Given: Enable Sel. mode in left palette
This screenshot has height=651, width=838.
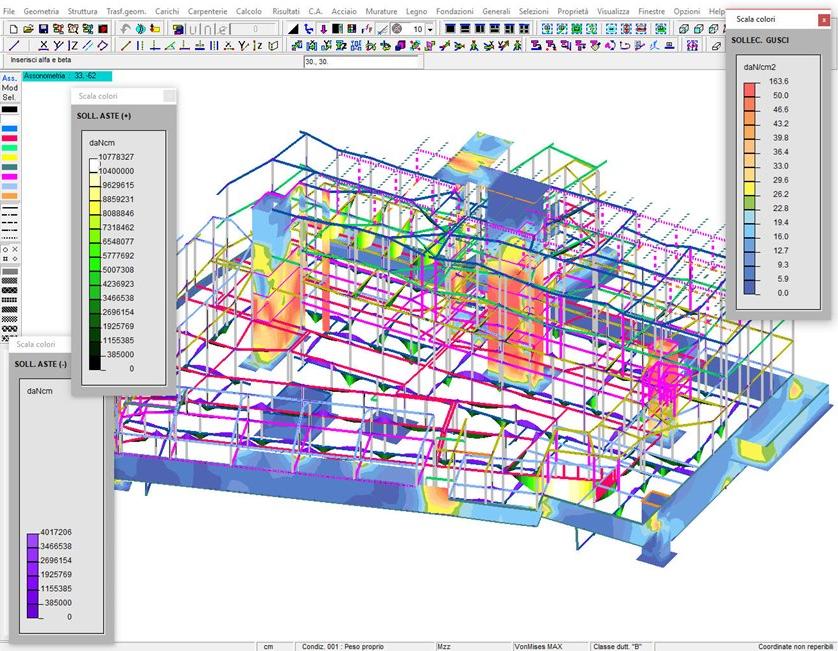Looking at the screenshot, I should pyautogui.click(x=9, y=97).
